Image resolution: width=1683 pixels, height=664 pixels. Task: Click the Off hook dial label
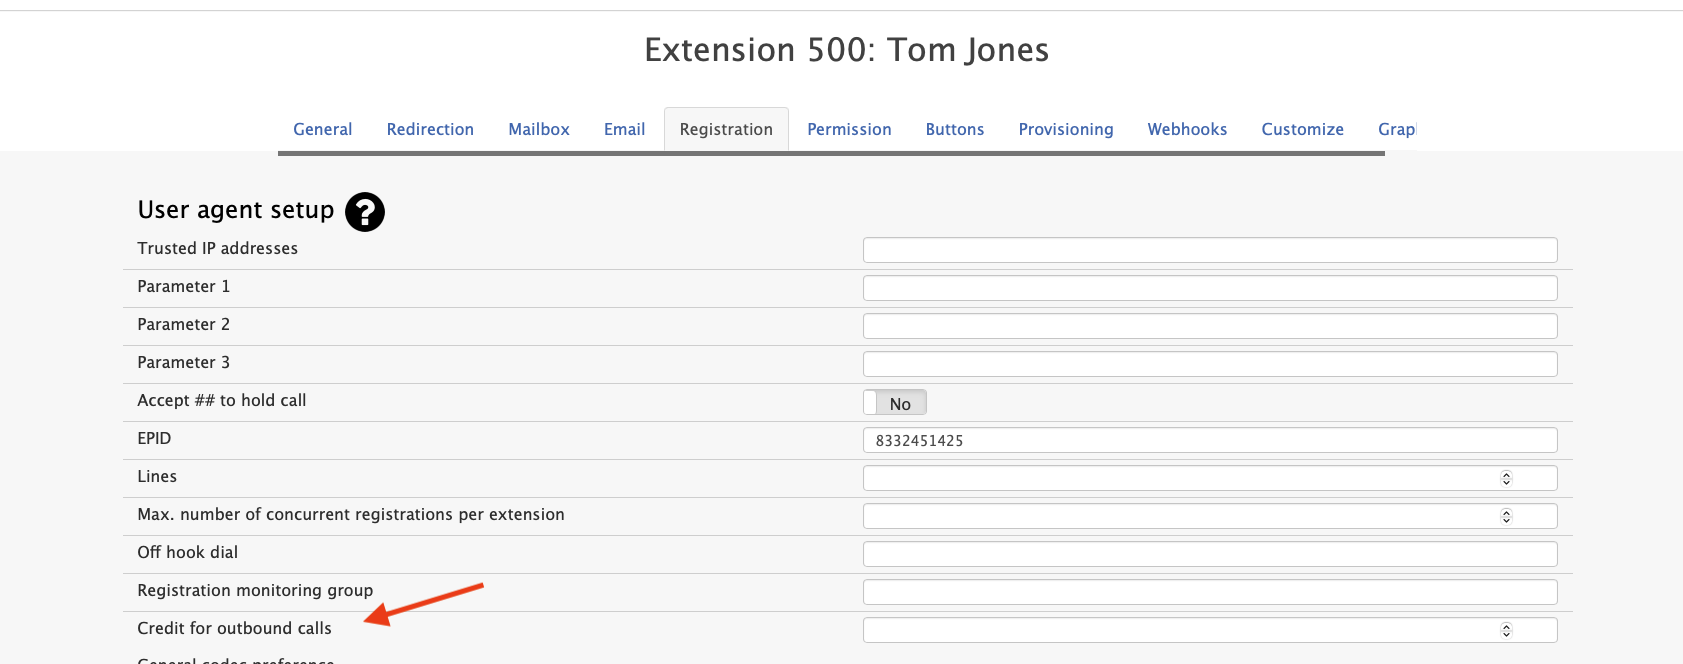[x=187, y=552]
